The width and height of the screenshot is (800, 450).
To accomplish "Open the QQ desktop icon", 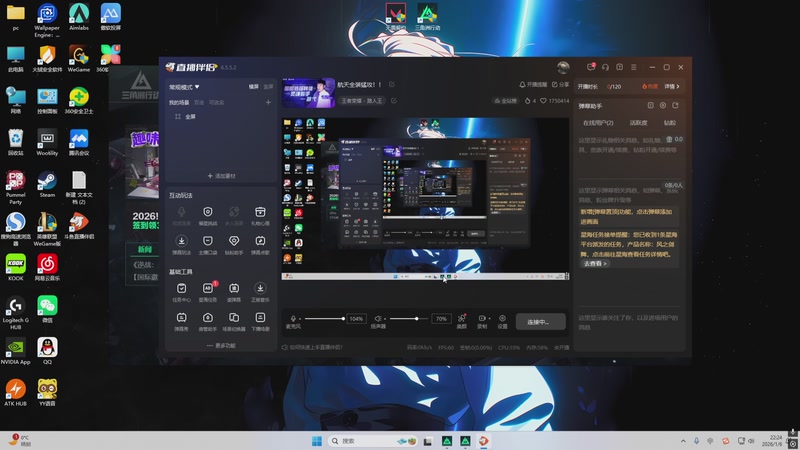I will pos(47,351).
